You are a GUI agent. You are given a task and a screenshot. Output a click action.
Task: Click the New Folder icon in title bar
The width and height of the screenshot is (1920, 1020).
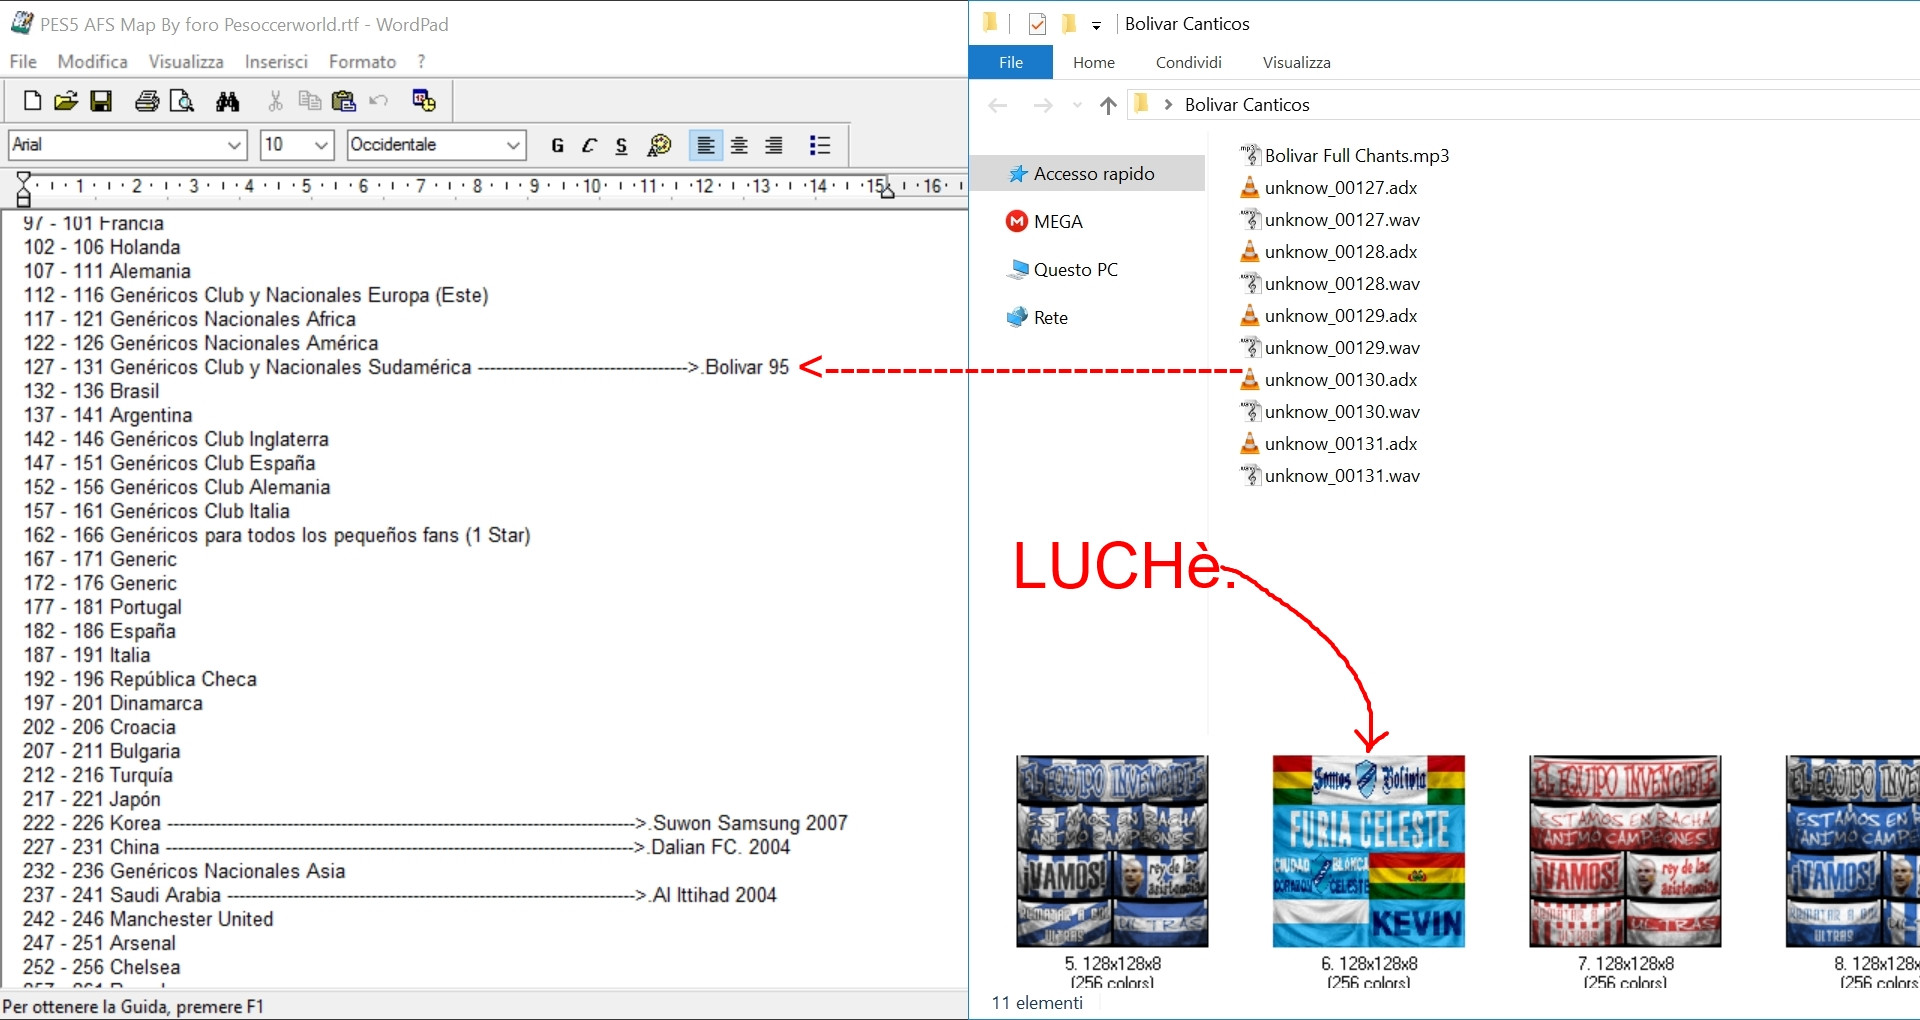1069,23
